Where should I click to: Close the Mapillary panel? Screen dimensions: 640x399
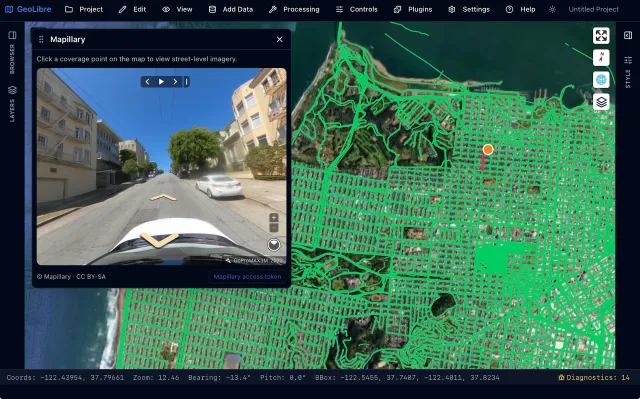tap(280, 39)
